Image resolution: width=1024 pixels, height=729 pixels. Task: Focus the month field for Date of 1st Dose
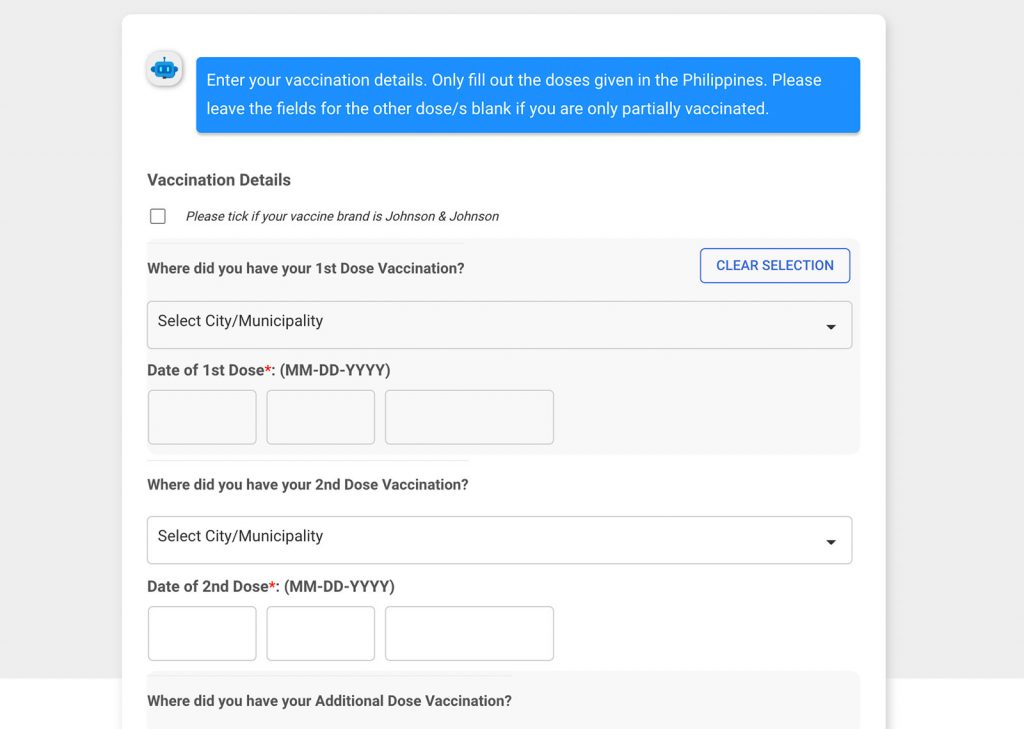[202, 417]
